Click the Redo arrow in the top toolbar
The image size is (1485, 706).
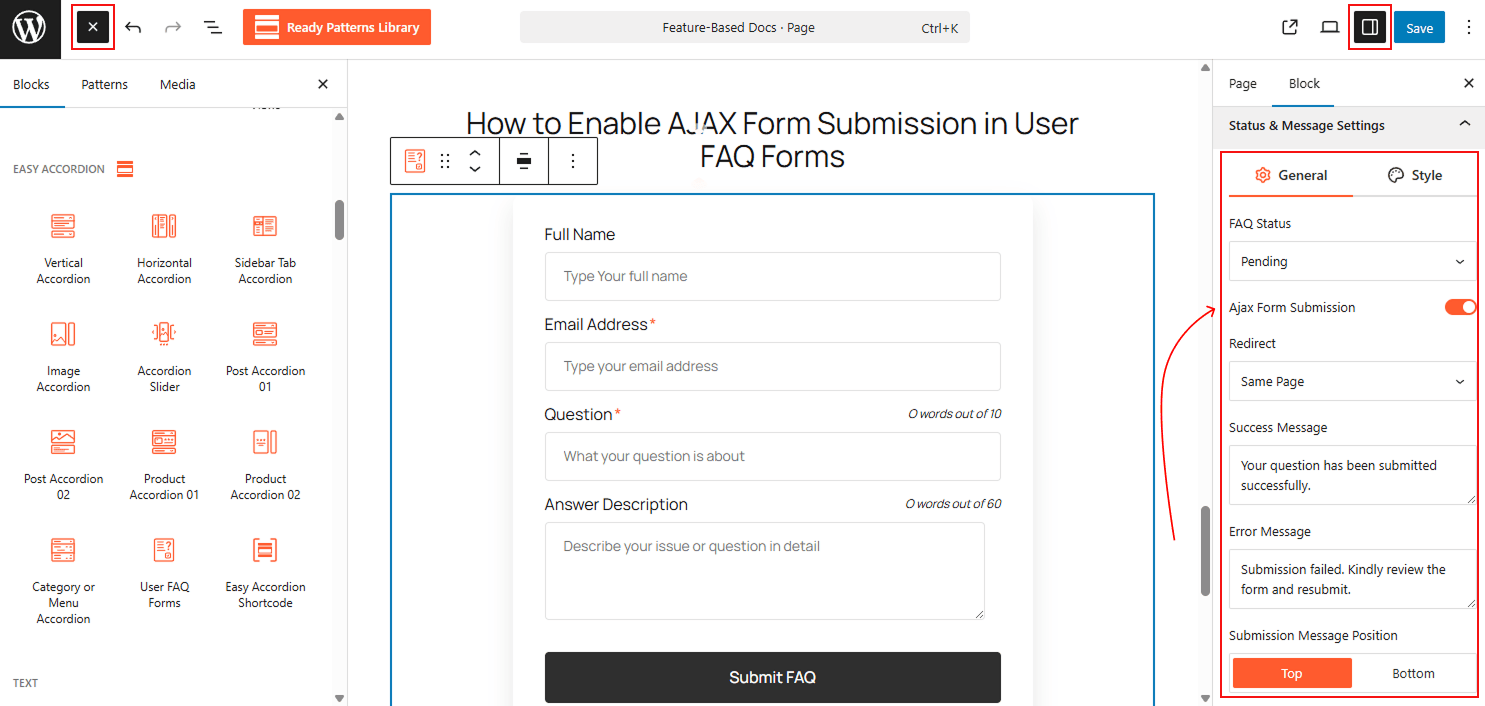tap(172, 27)
